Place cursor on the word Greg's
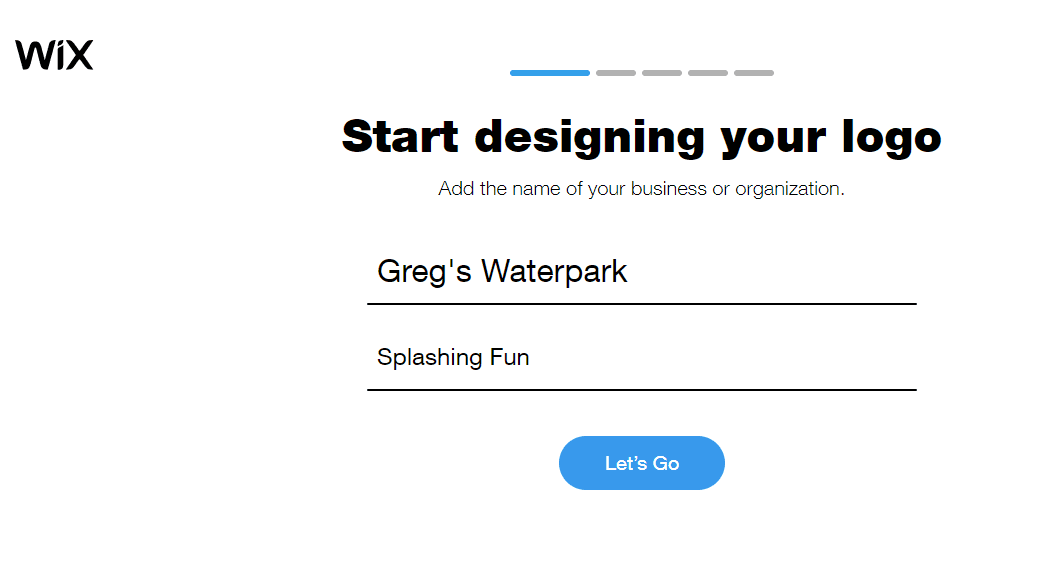The image size is (1046, 564). (x=424, y=272)
